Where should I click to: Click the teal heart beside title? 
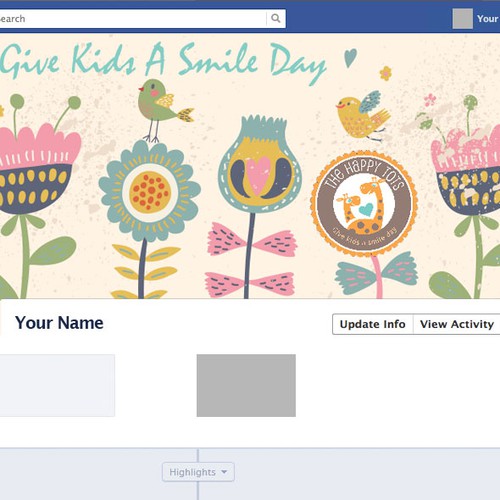tap(350, 58)
